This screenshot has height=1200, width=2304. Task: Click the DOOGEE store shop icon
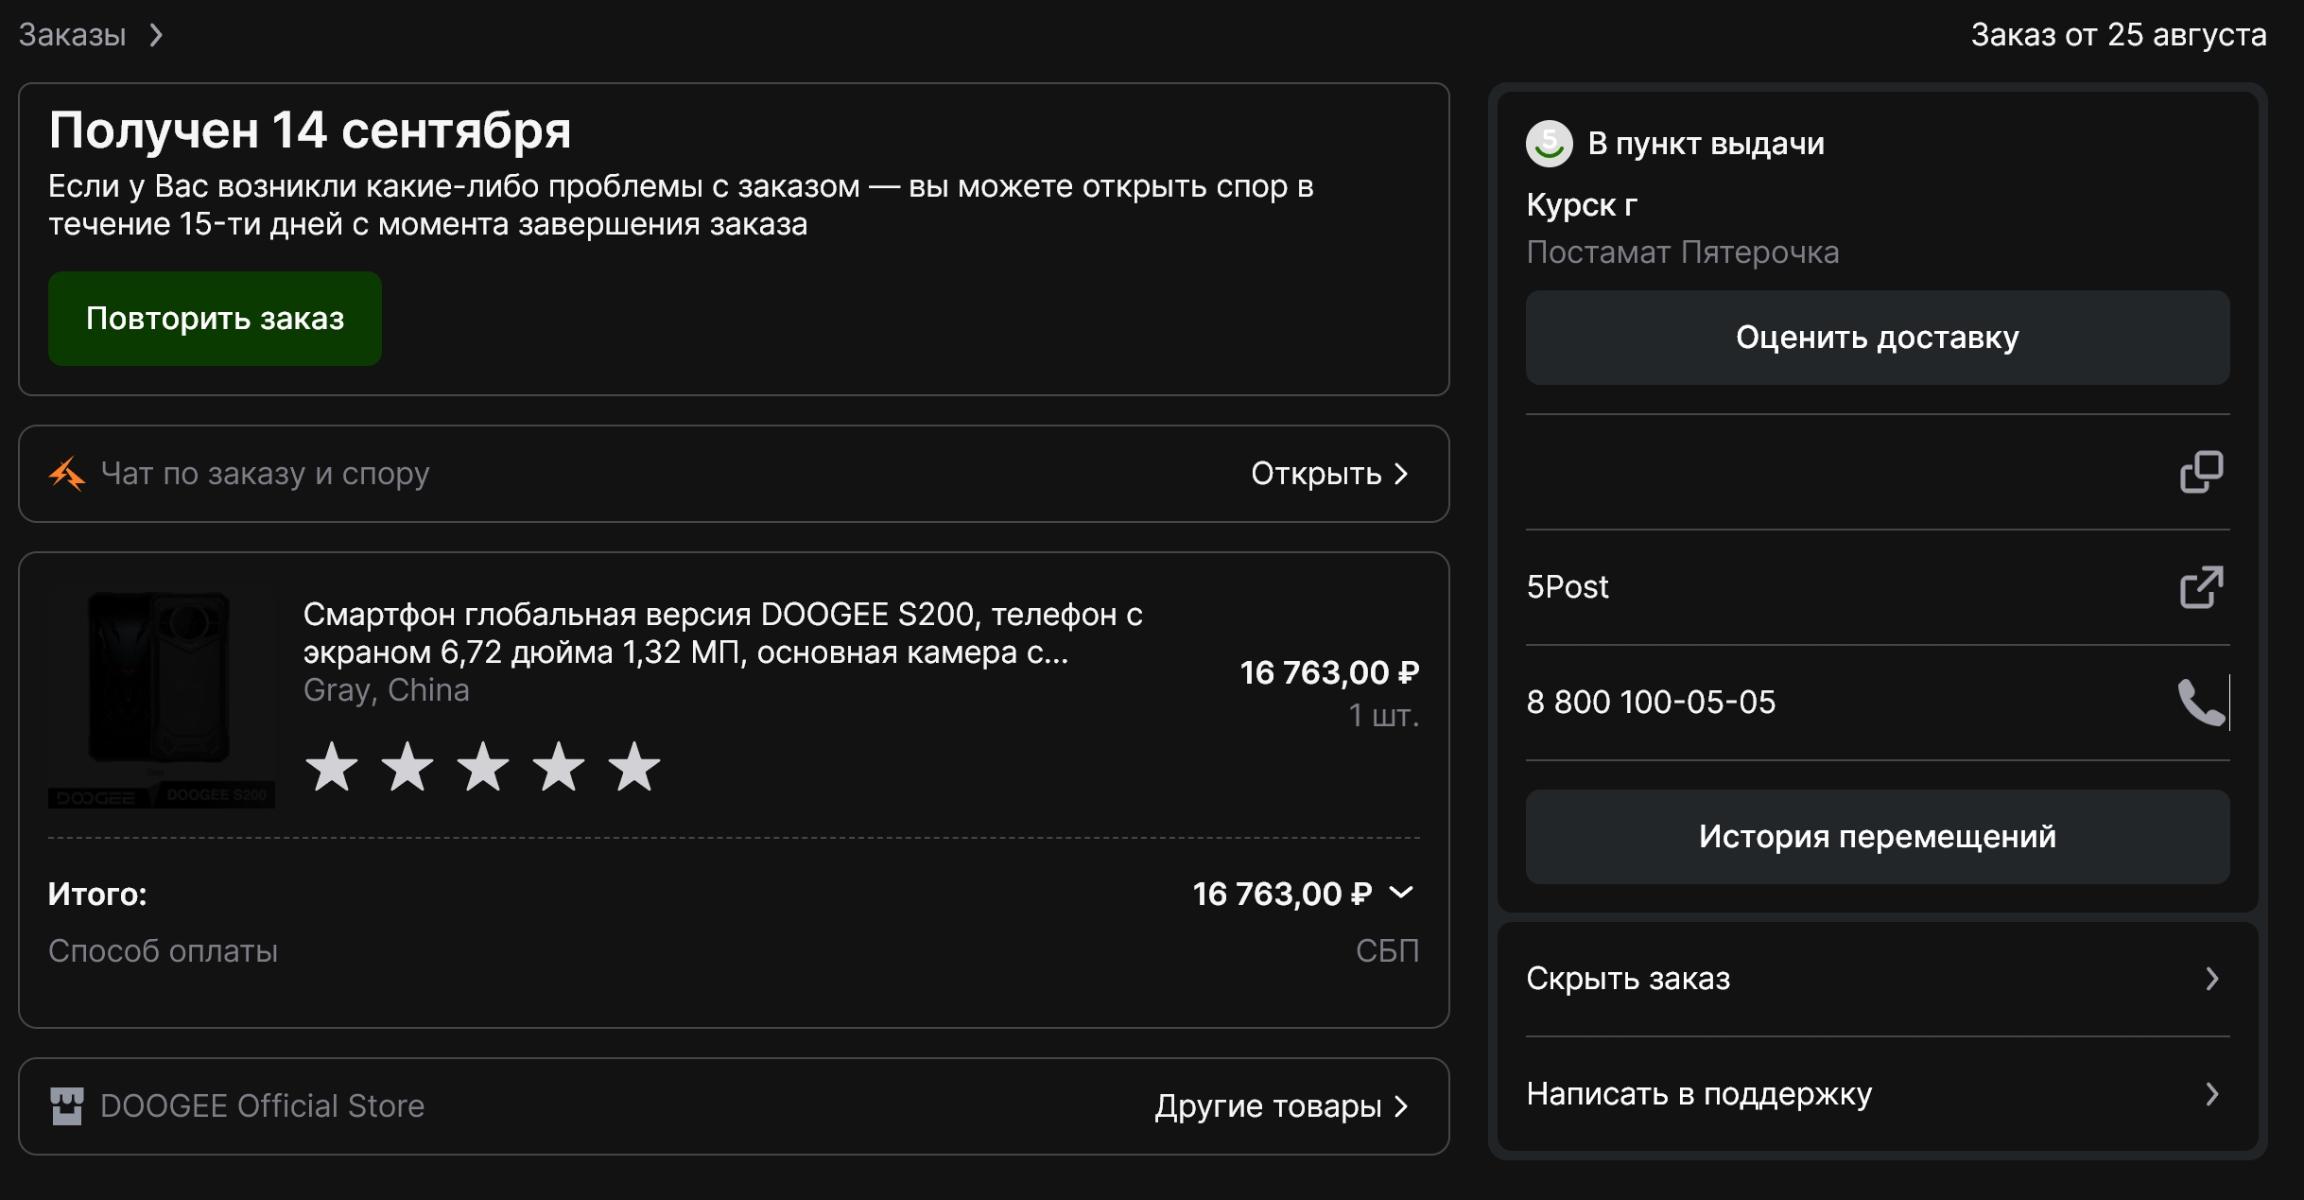point(67,1106)
